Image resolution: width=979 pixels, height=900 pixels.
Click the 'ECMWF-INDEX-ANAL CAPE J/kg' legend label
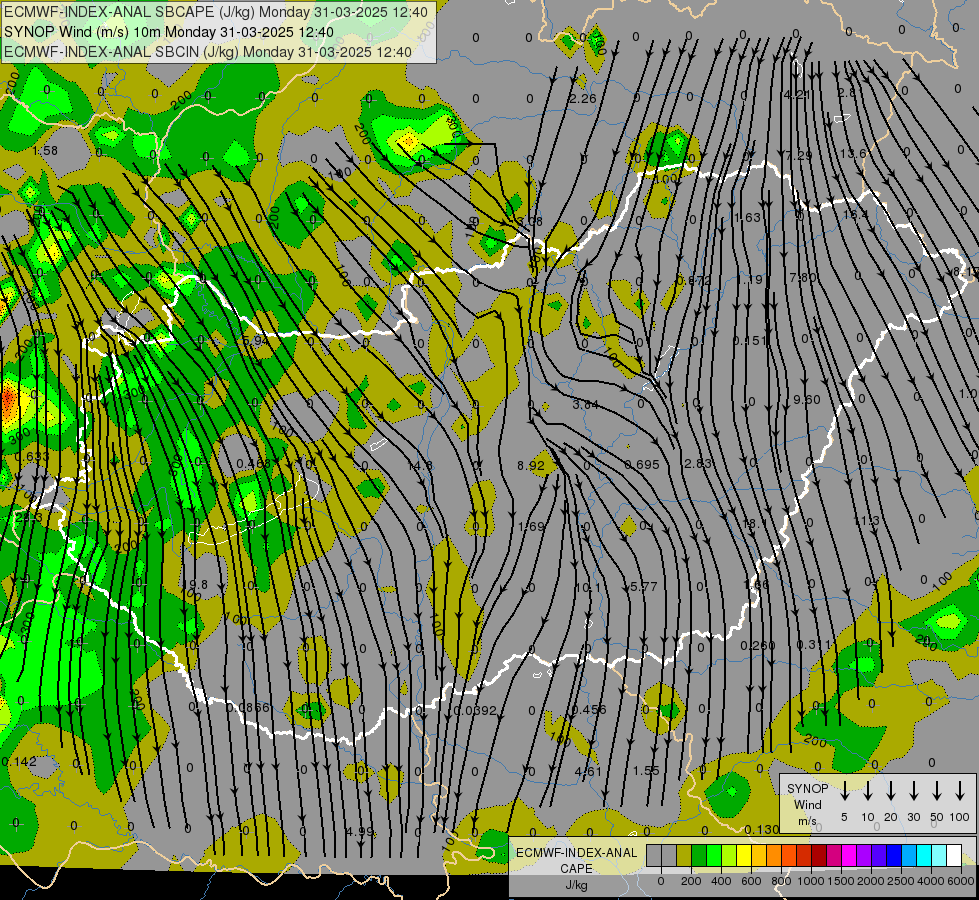(x=576, y=868)
